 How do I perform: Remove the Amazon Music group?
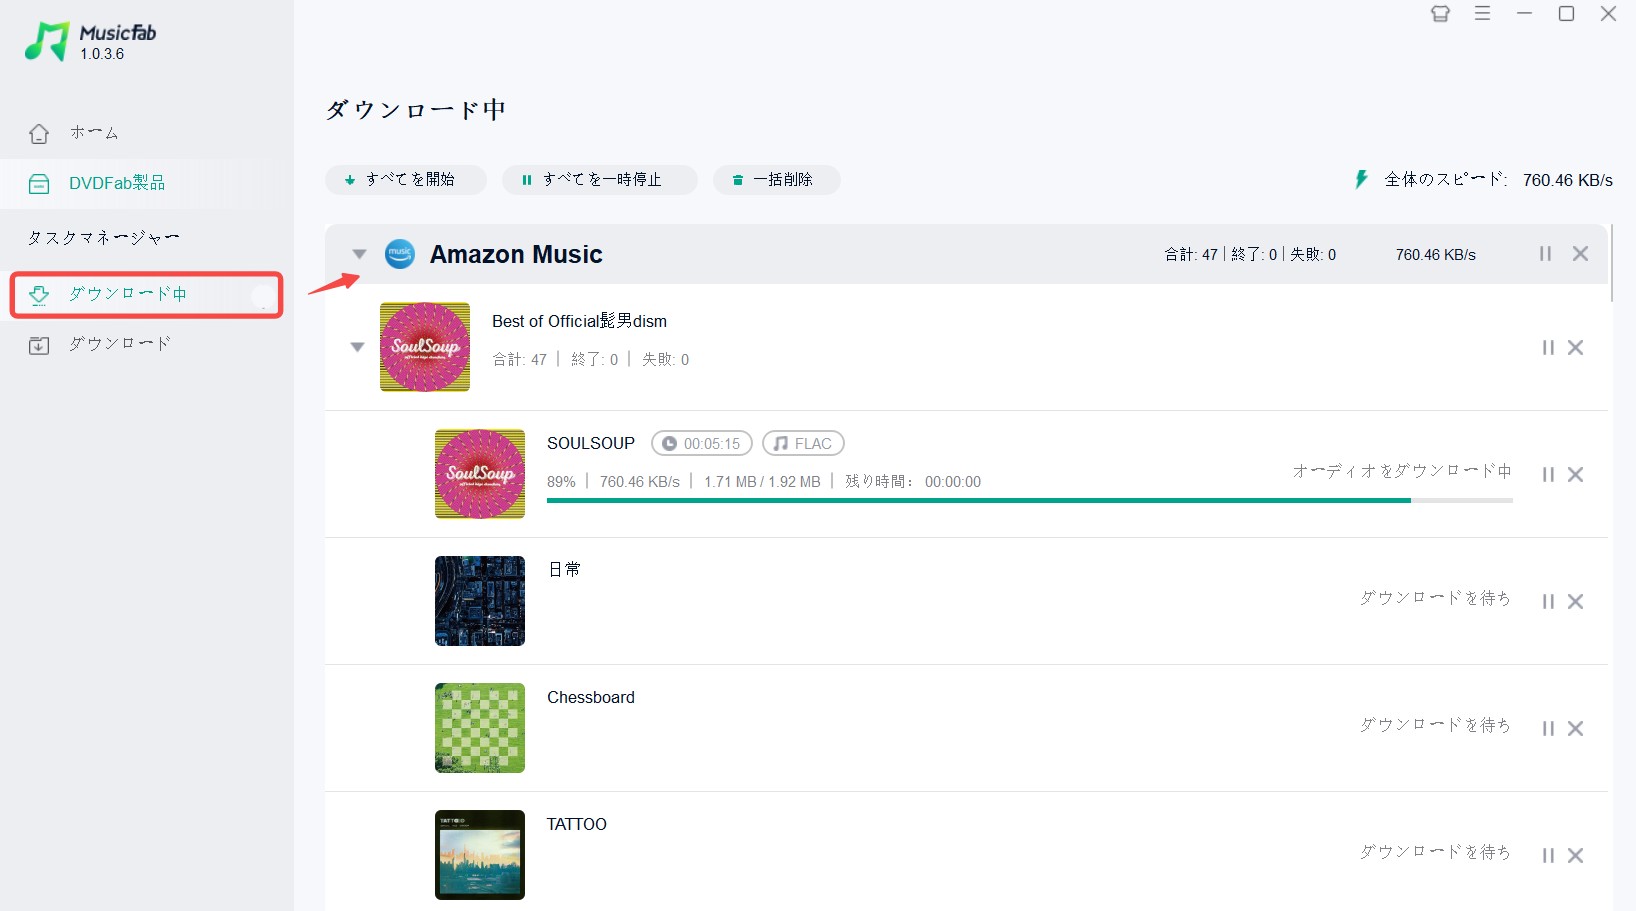pyautogui.click(x=1580, y=254)
